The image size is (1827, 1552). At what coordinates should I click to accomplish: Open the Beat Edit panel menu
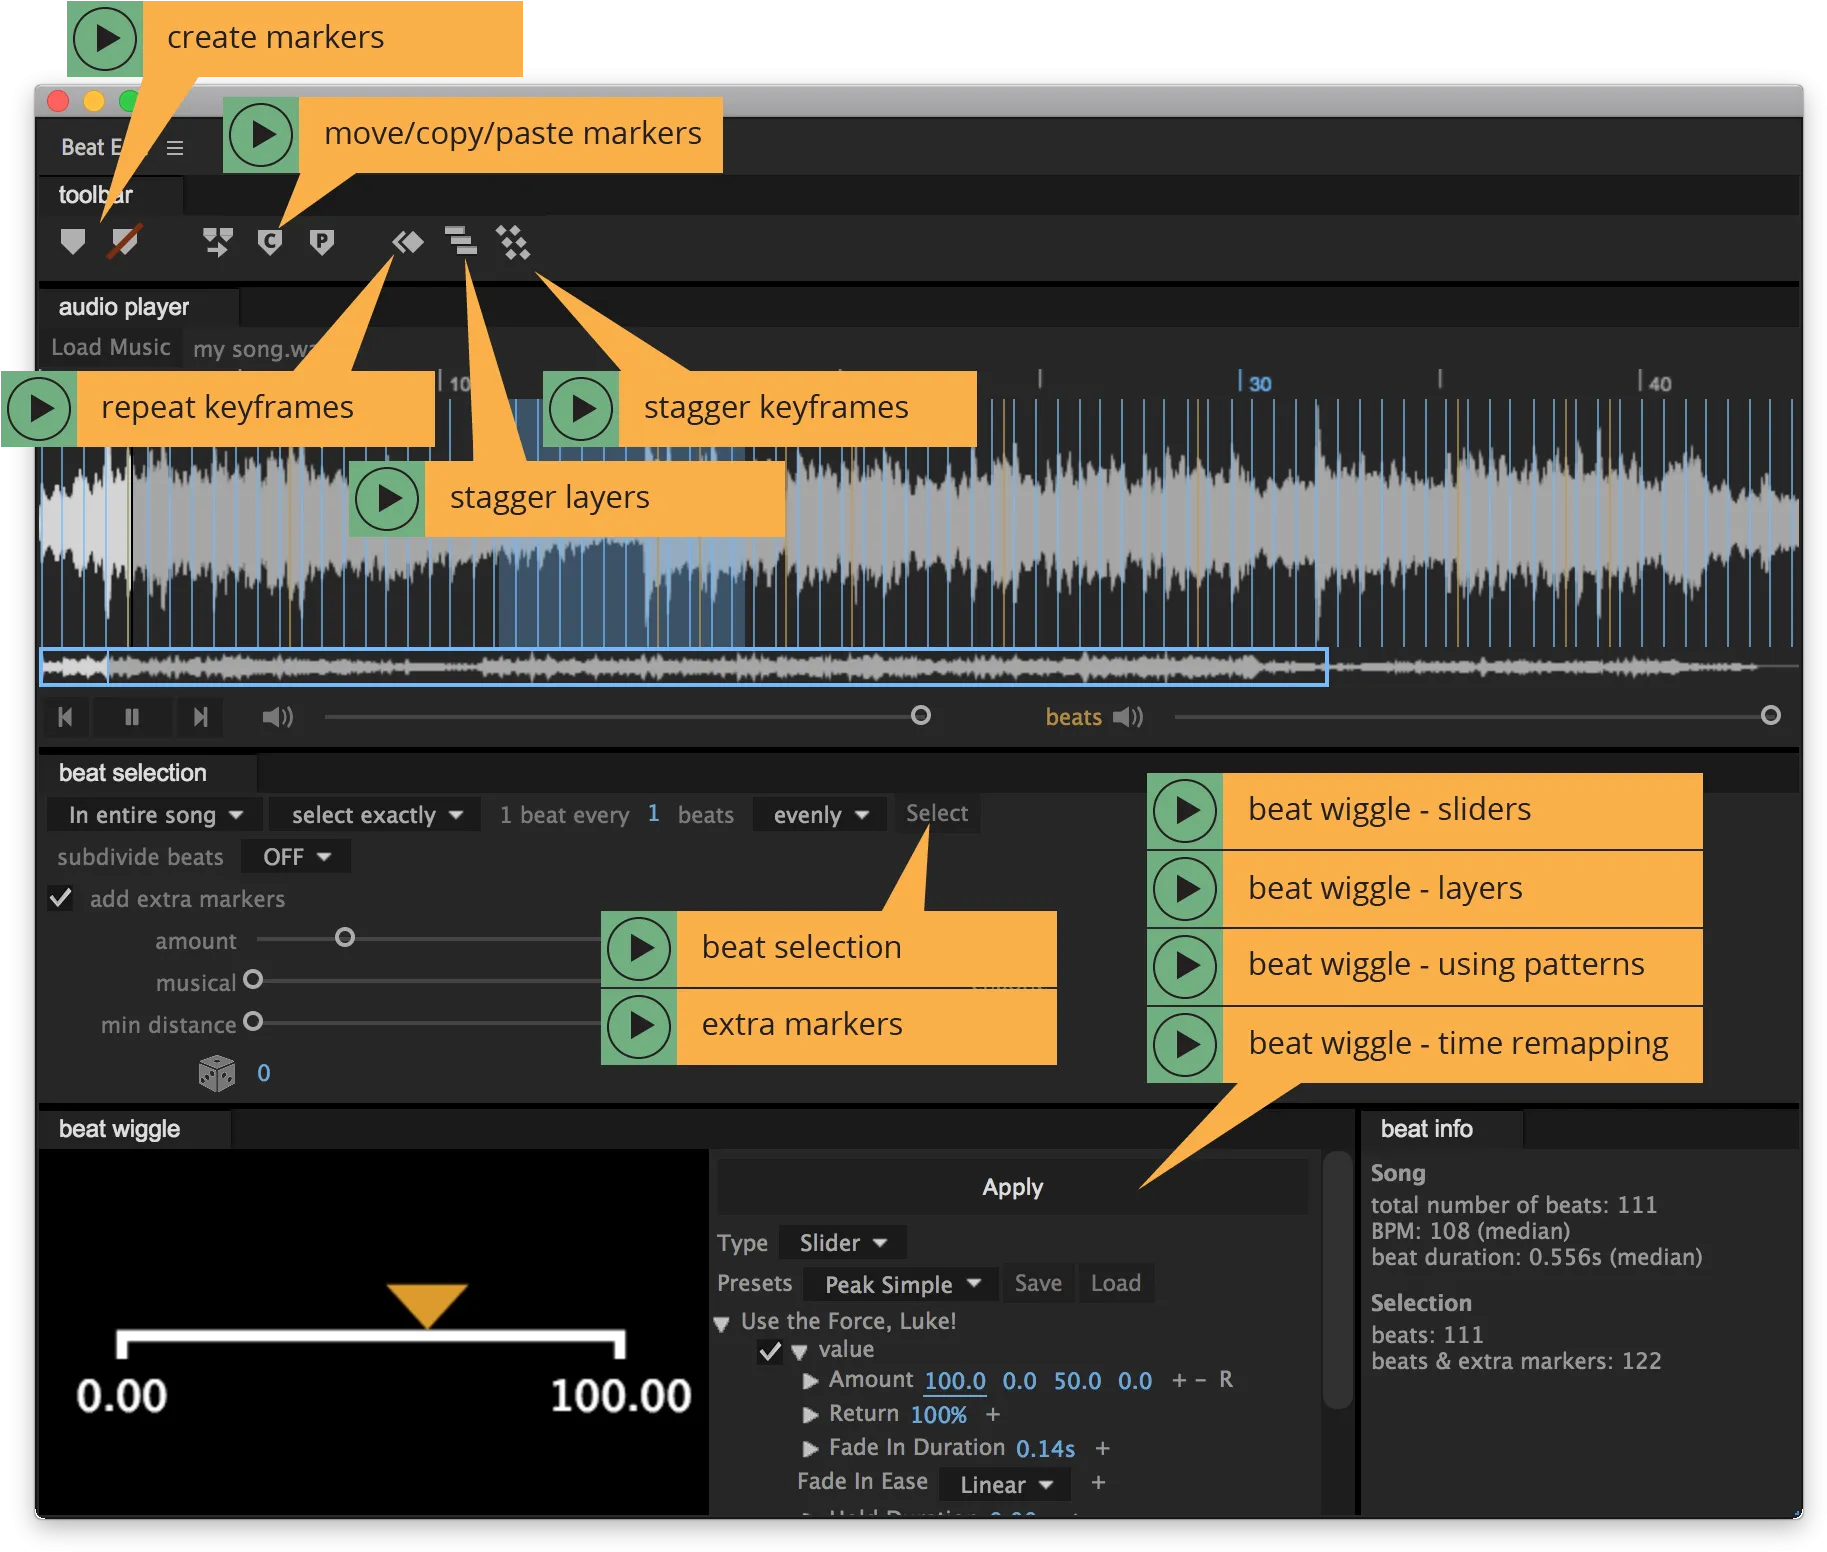[175, 148]
